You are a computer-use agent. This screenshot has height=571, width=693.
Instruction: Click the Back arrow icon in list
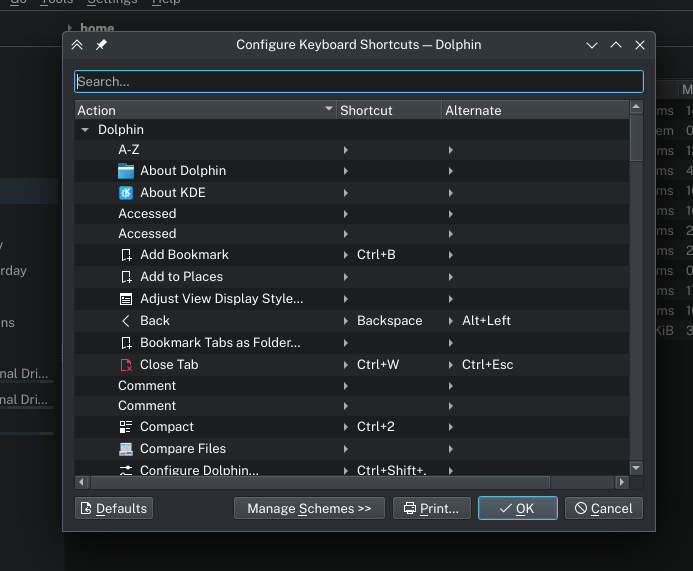[126, 321]
